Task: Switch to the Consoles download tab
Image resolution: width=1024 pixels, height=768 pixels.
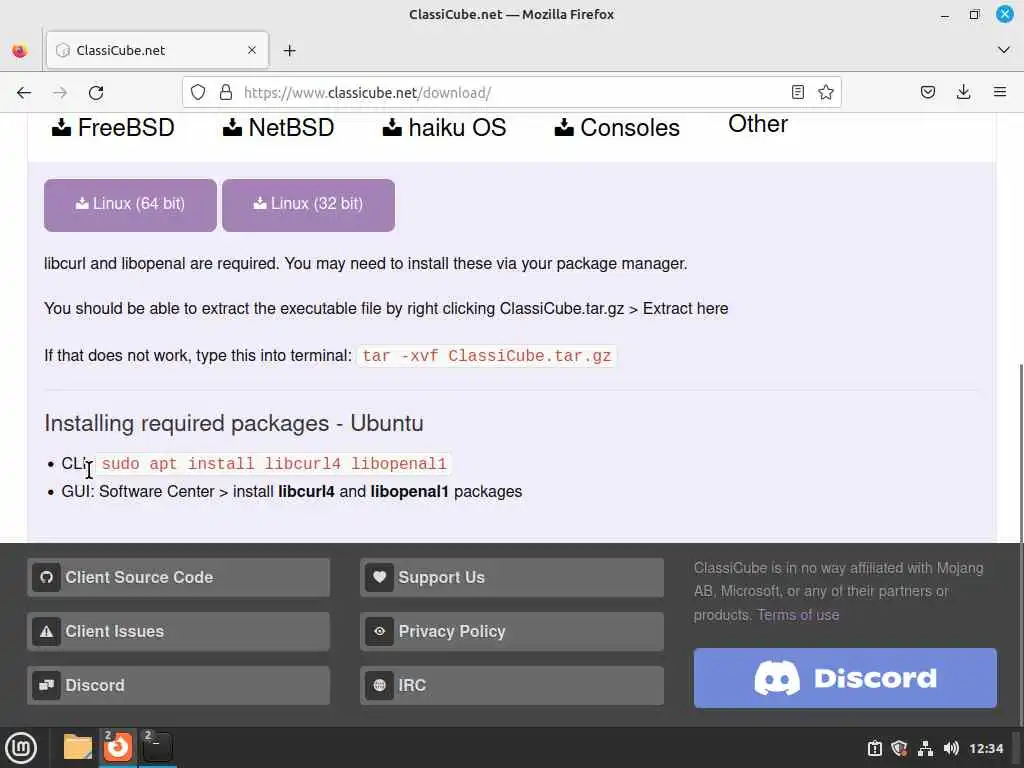Action: tap(617, 127)
